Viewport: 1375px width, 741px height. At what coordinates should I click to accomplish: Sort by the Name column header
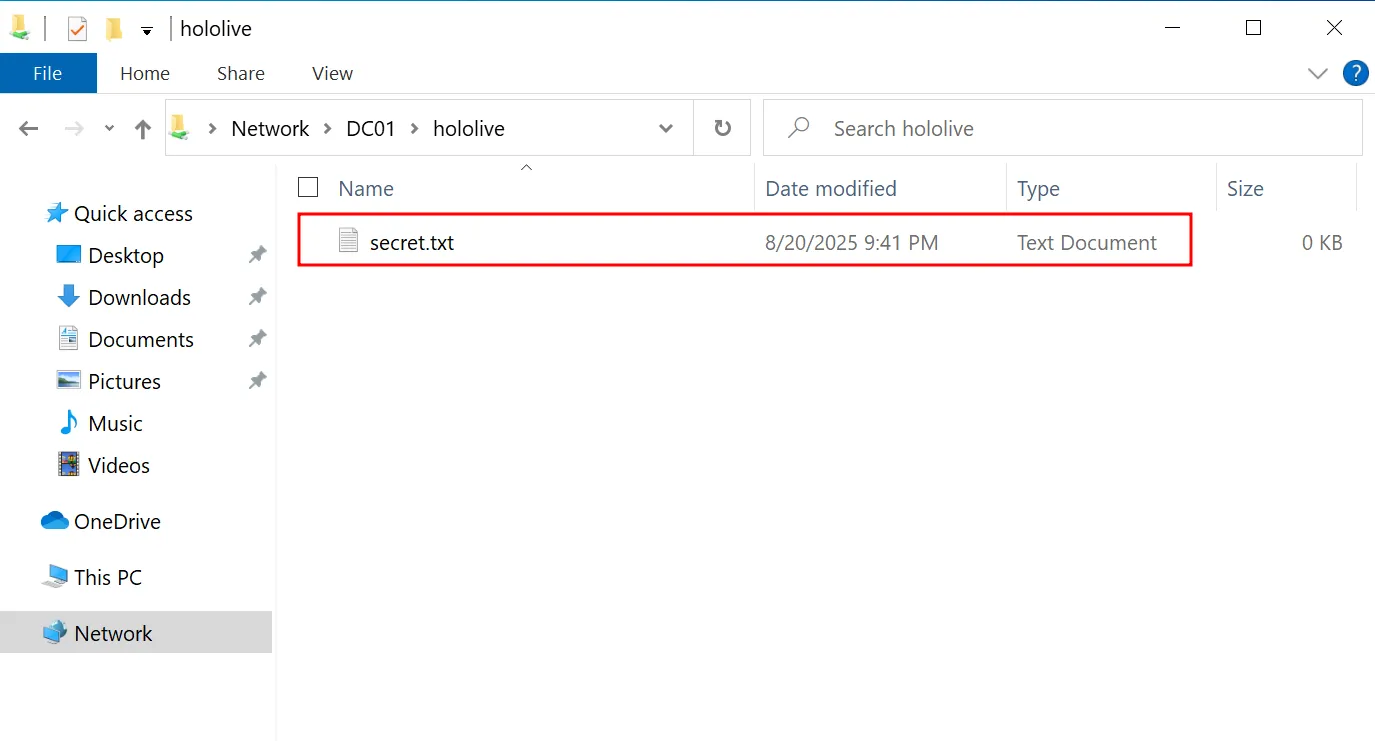pos(366,188)
